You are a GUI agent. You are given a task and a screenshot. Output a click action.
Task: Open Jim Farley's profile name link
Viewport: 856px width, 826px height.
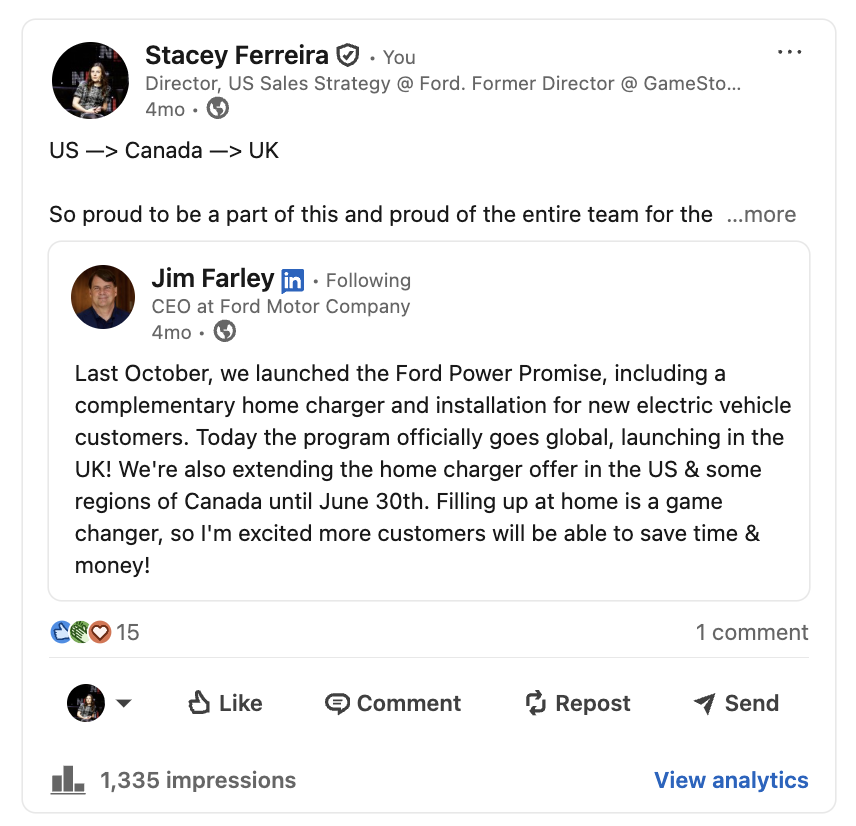[212, 278]
